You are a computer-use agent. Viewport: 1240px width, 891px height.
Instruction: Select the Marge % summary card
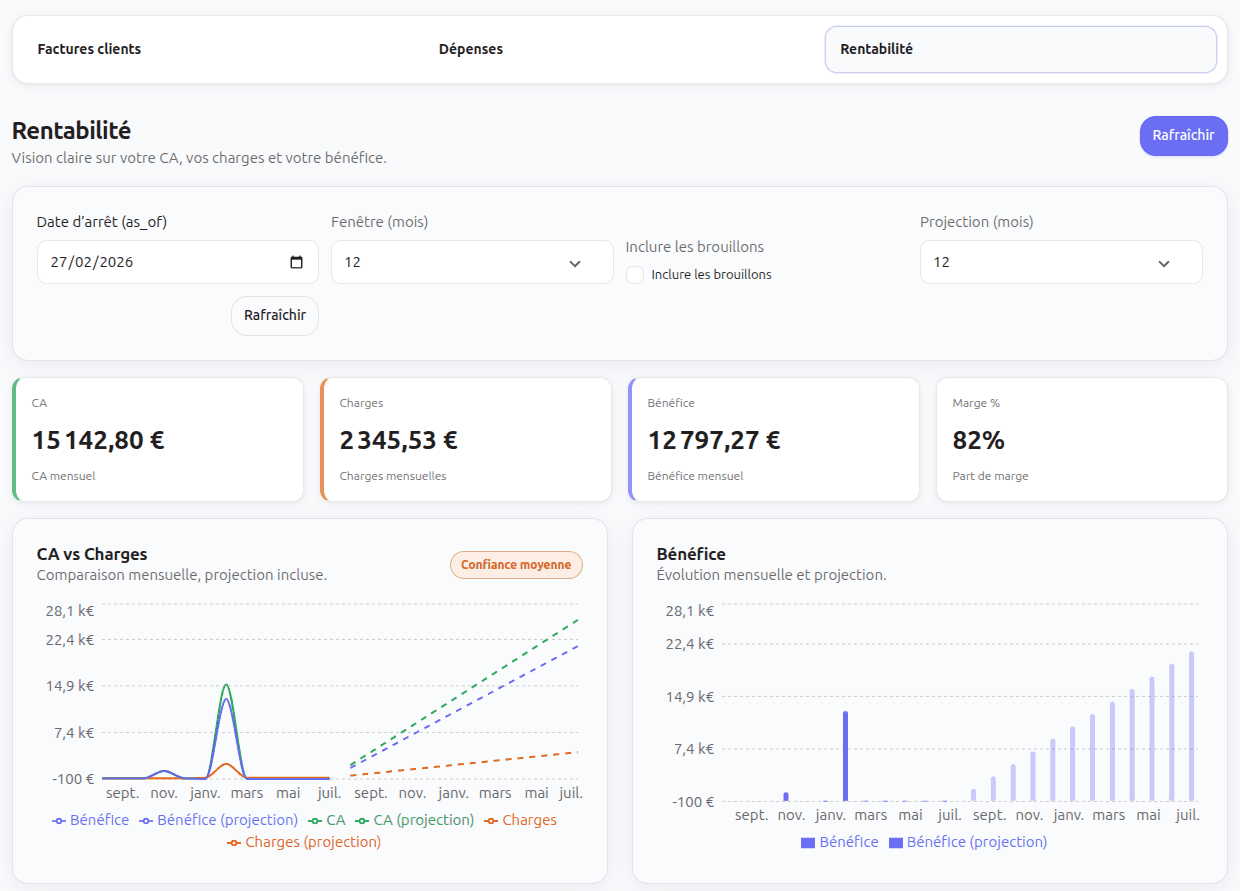click(x=1082, y=438)
